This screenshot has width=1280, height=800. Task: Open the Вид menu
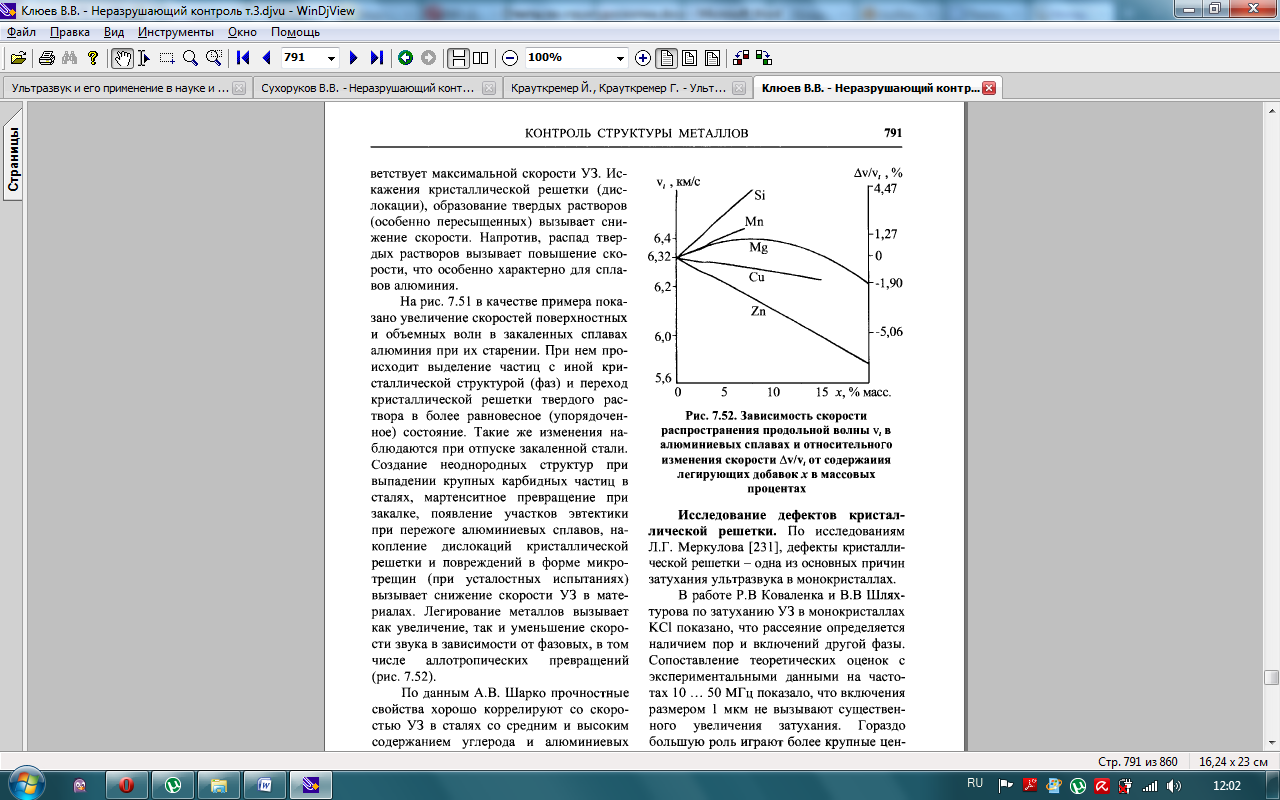coord(114,32)
